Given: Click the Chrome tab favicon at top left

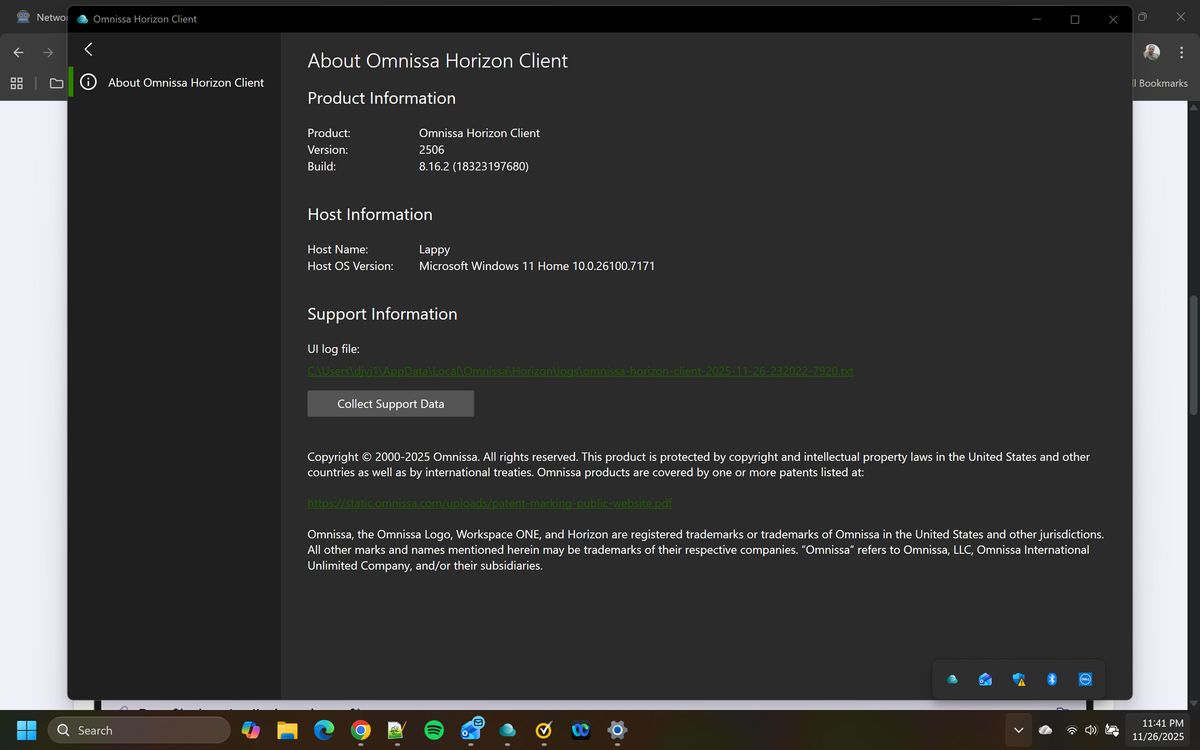Looking at the screenshot, I should (21, 17).
